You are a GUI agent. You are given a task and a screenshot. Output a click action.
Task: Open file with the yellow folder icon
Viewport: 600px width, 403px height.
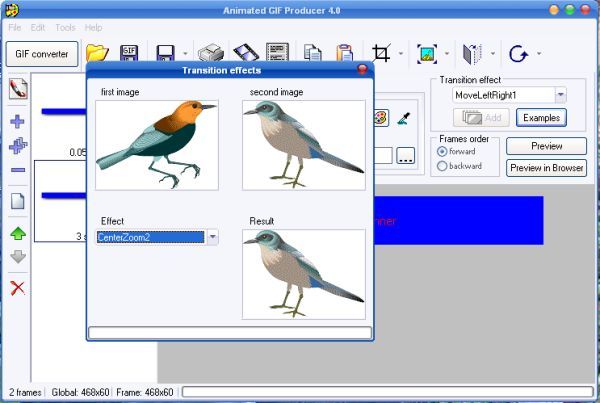point(97,53)
